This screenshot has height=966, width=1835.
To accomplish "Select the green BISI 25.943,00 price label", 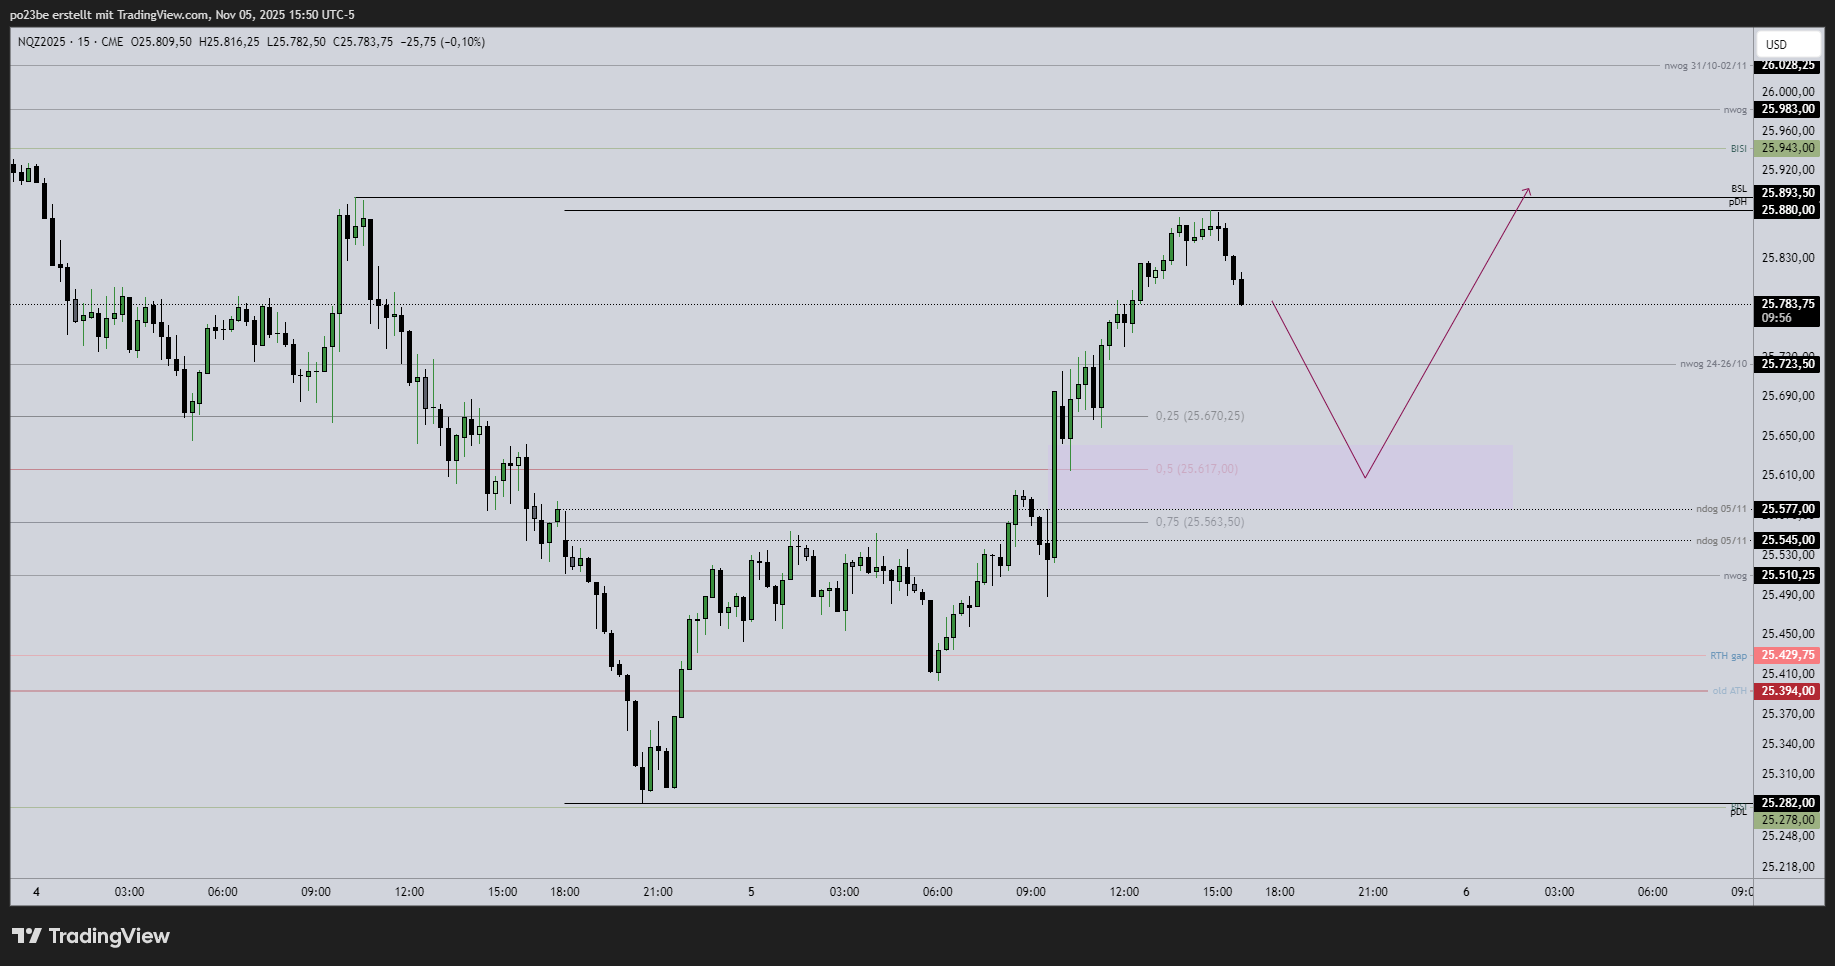I will [x=1786, y=148].
